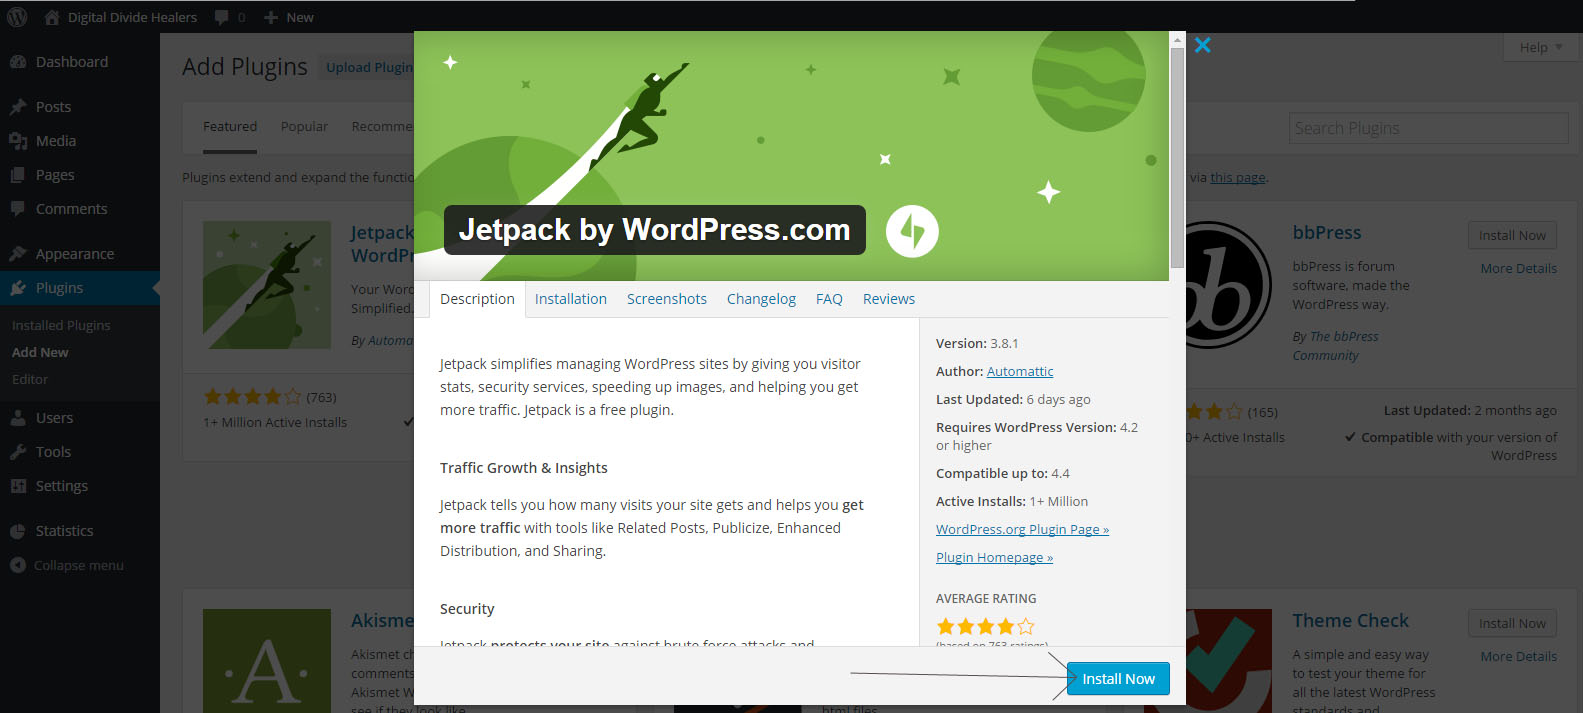Open the Dashboard menu icon

pyautogui.click(x=18, y=62)
